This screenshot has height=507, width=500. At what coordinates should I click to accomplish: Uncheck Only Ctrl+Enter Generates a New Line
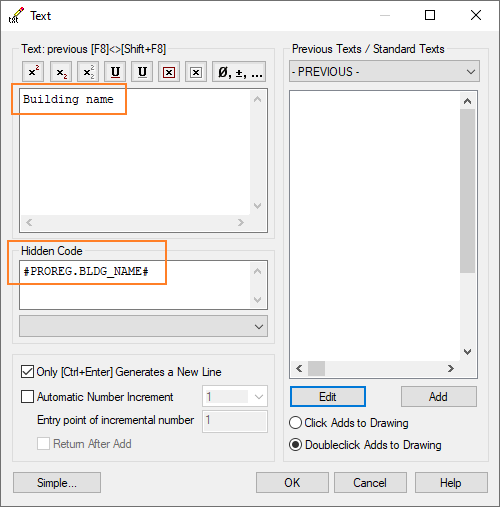[27, 372]
